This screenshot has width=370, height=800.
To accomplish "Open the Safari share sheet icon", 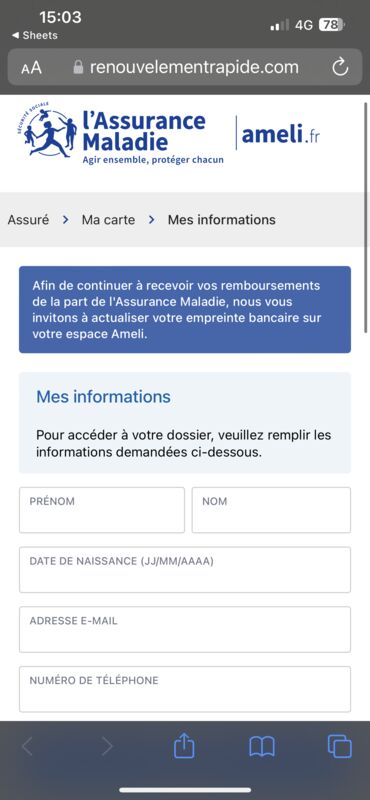I will [x=184, y=747].
